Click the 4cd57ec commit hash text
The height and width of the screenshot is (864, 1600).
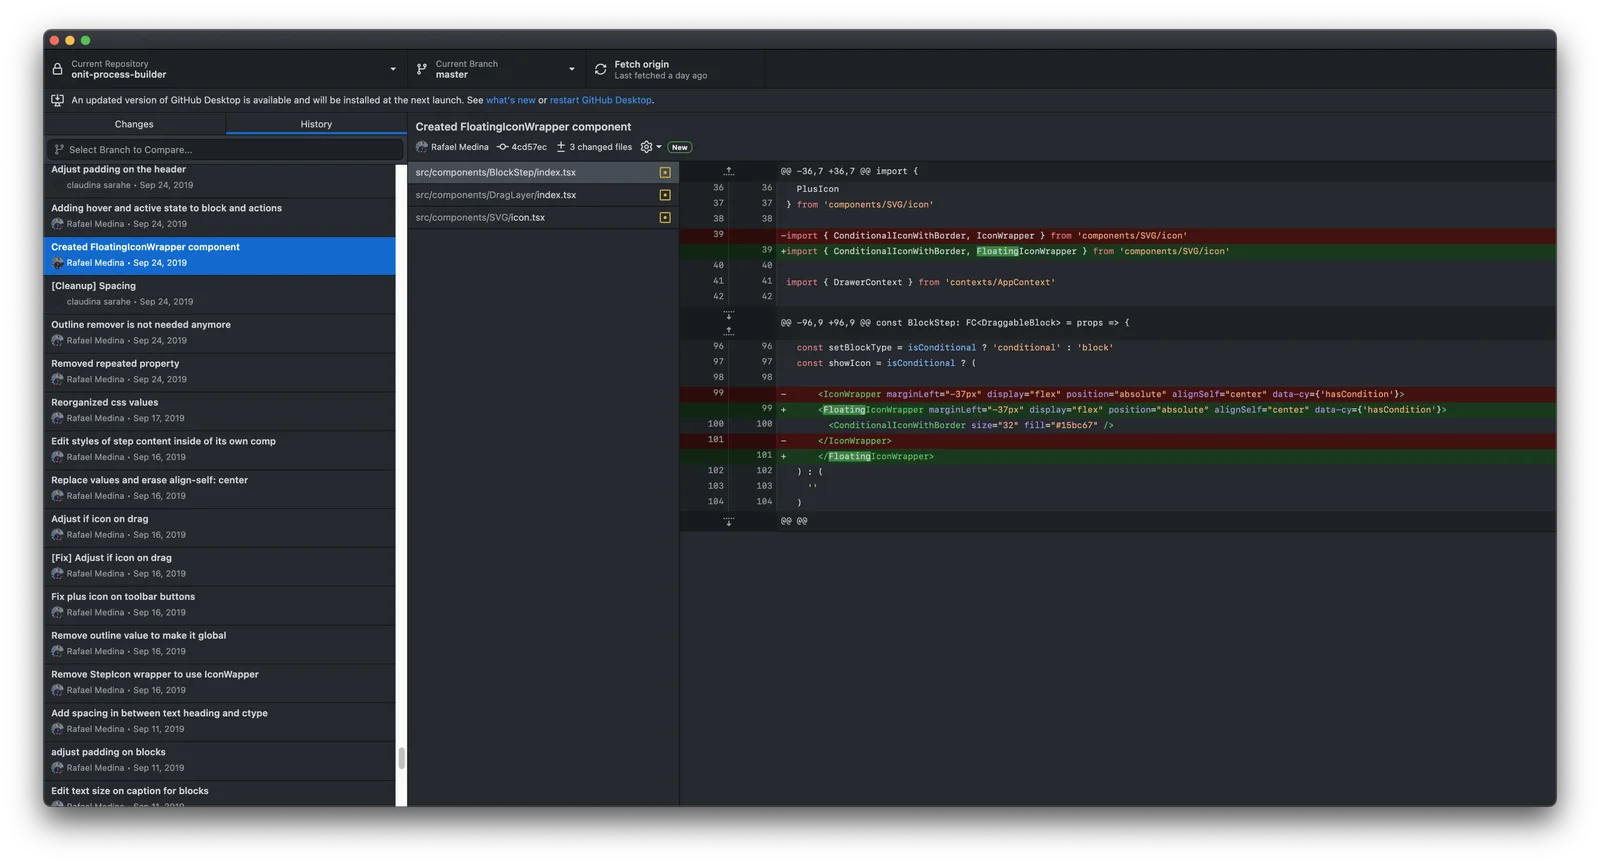[x=529, y=147]
